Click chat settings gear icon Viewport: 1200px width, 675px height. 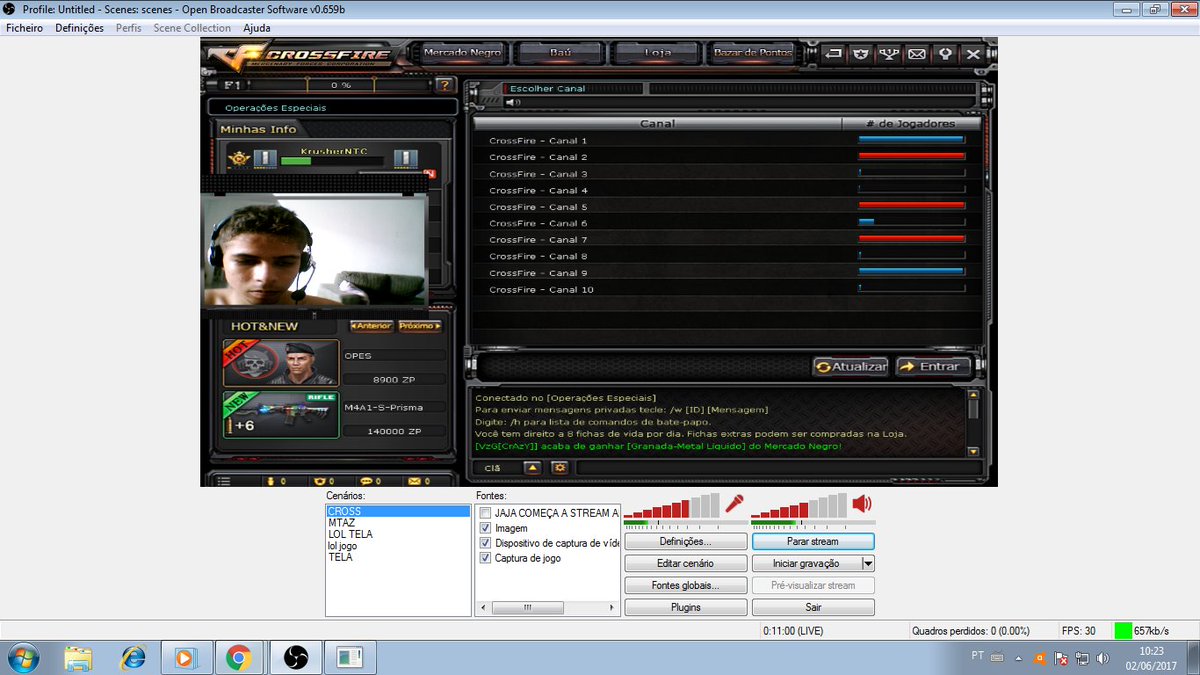(559, 467)
